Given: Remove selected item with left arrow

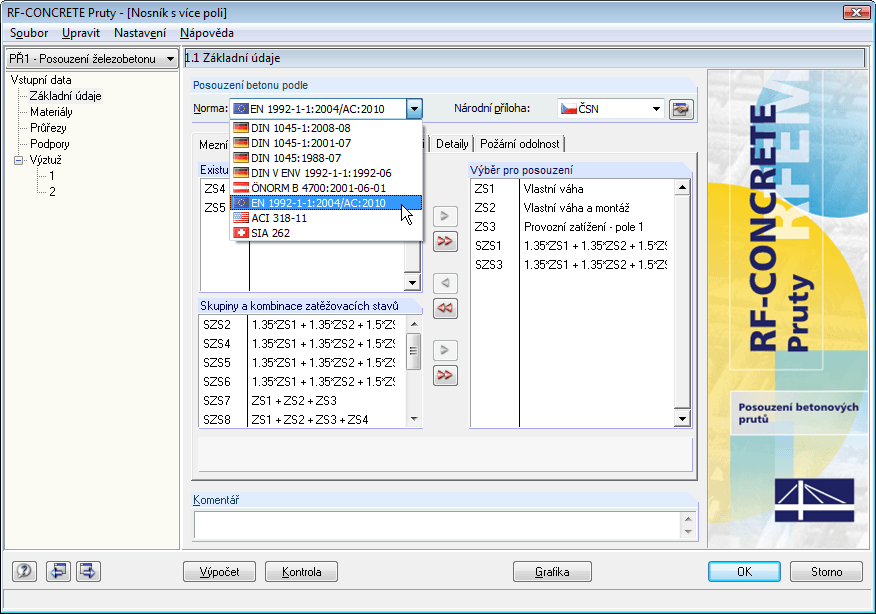Looking at the screenshot, I should (x=445, y=283).
